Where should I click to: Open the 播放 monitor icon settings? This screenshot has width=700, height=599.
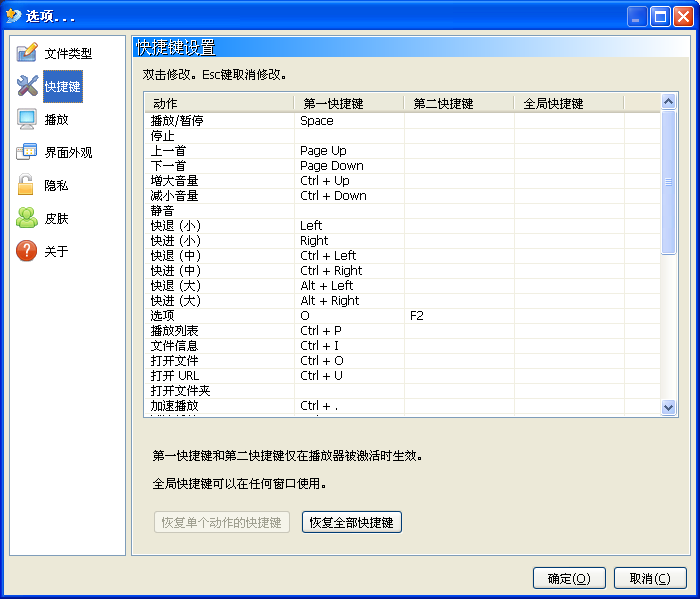27,119
